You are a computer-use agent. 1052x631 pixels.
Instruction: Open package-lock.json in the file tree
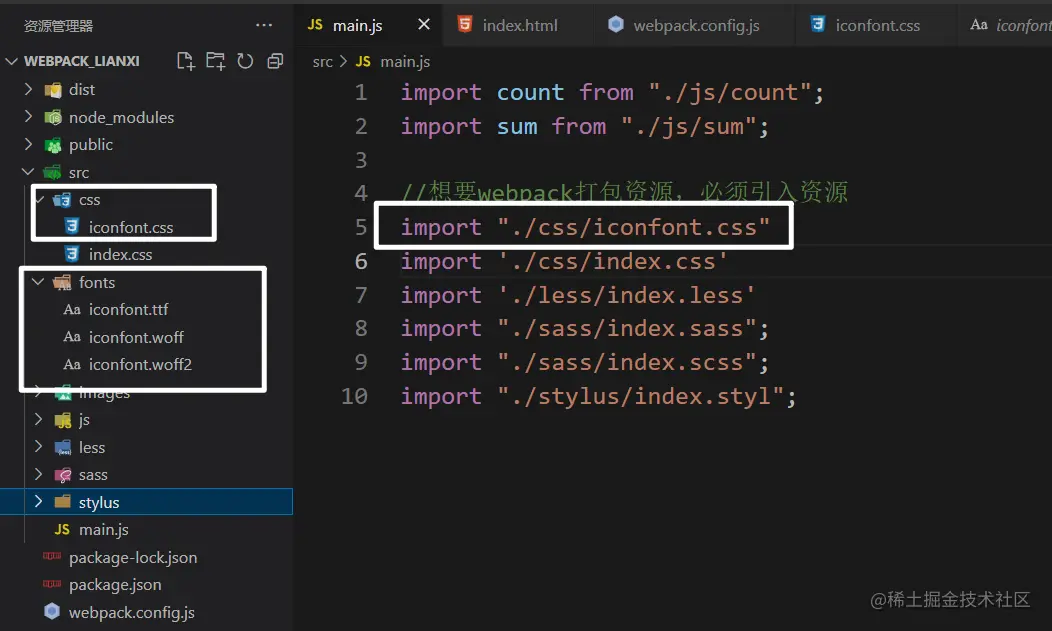coord(133,558)
